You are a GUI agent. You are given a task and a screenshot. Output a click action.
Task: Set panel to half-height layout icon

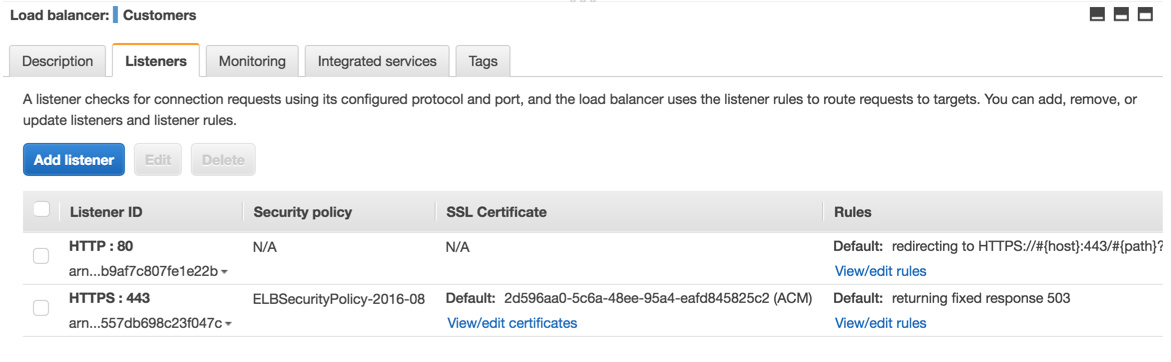(1121, 14)
